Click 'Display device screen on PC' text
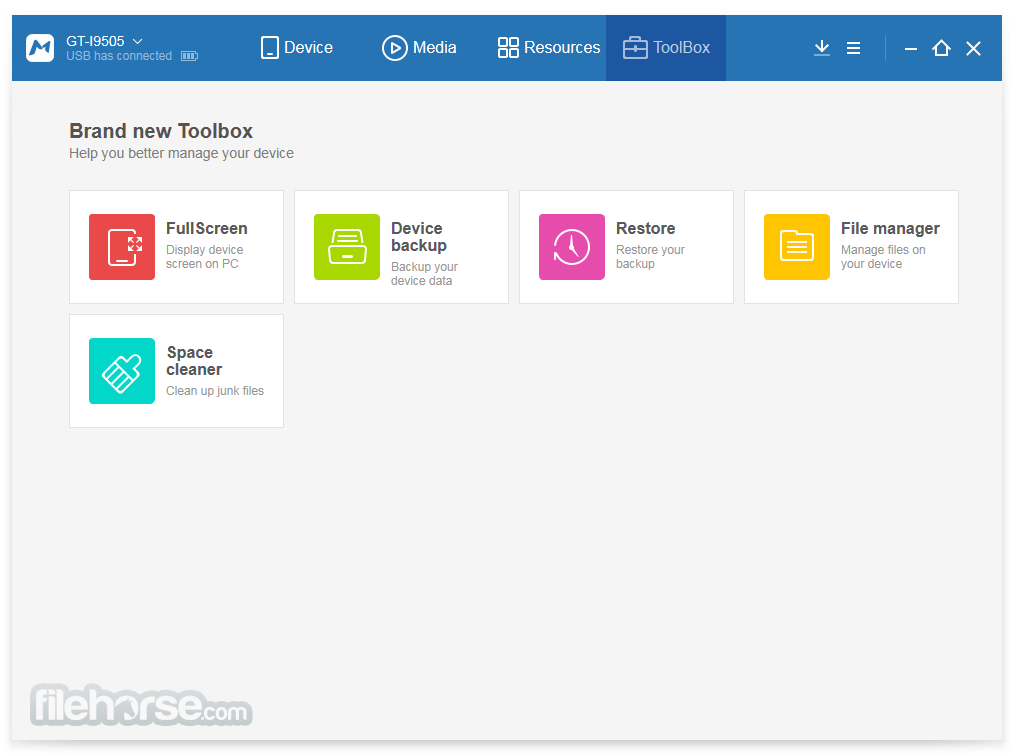 [x=204, y=257]
